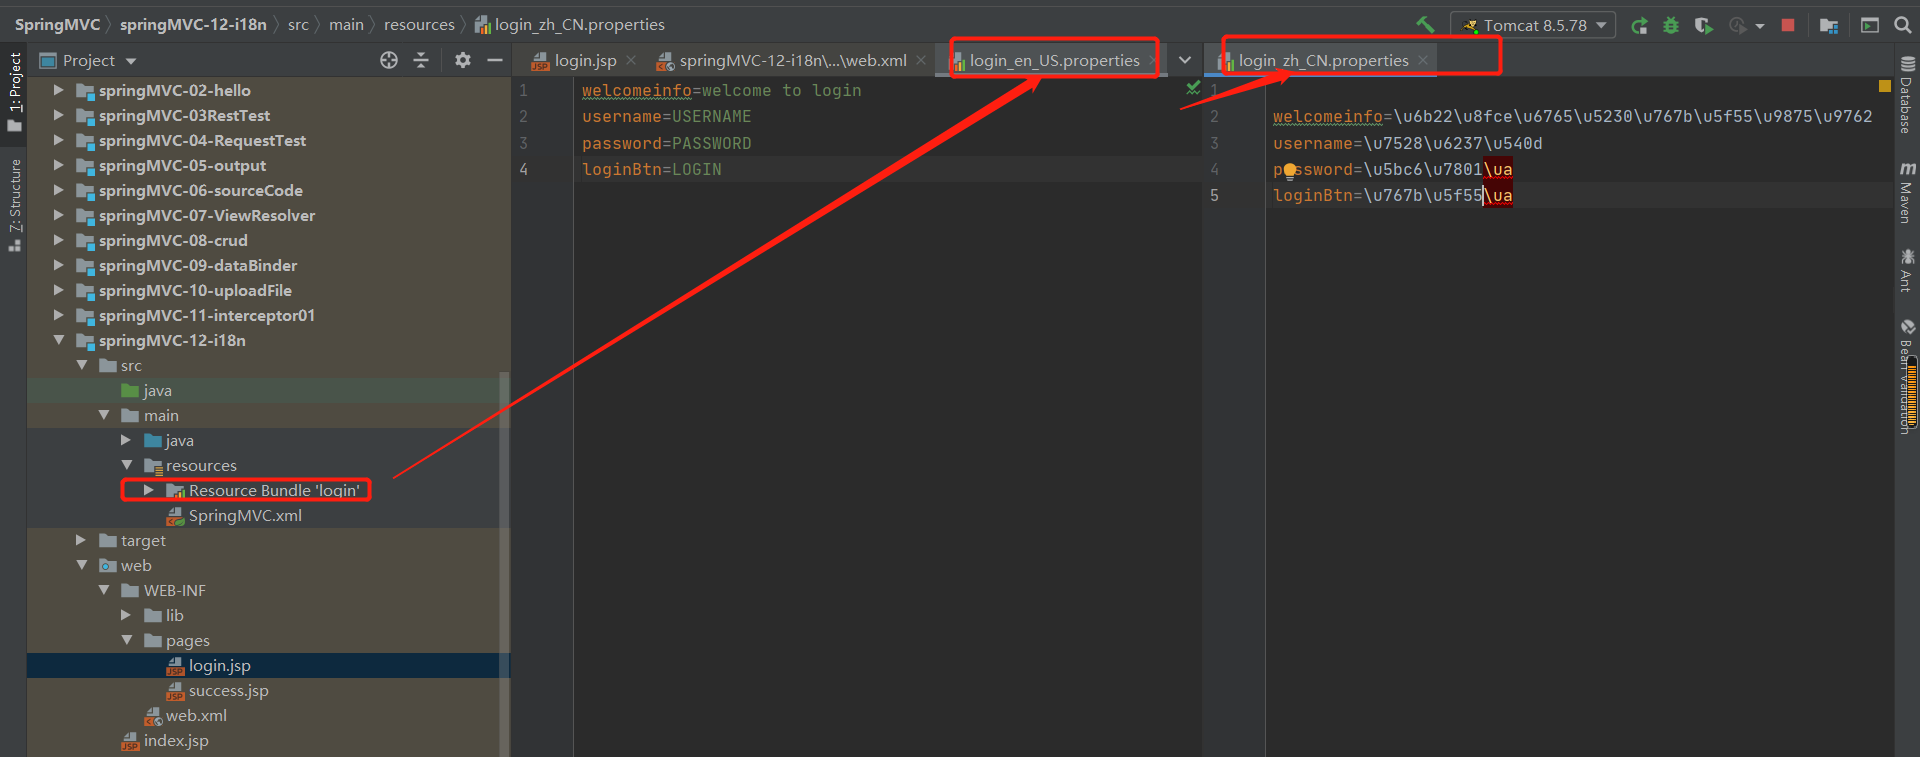Screen dimensions: 1920x757
Task: Click springMVC-12-i18n breadcrumb
Action: [x=193, y=25]
